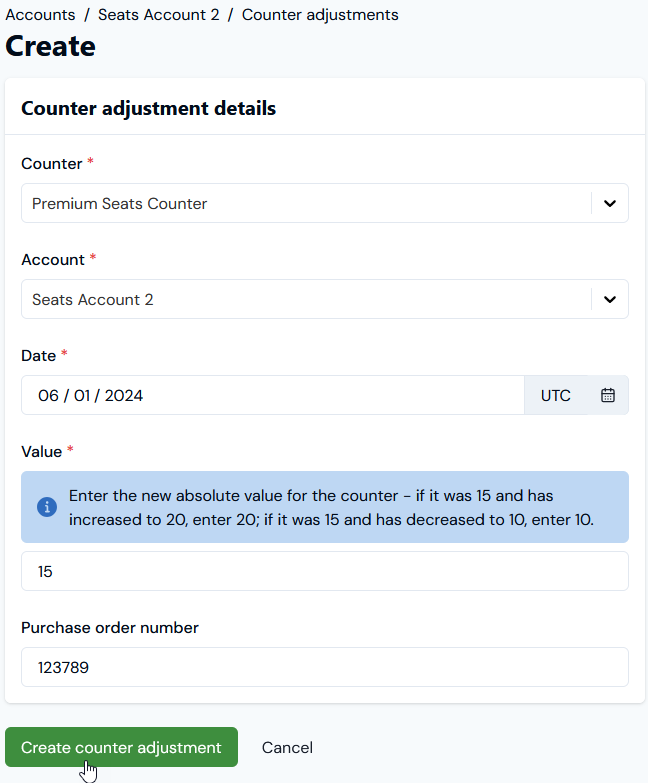Viewport: 648px width, 783px height.
Task: Open Seats Account 2 breadcrumb link
Action: pos(159,14)
